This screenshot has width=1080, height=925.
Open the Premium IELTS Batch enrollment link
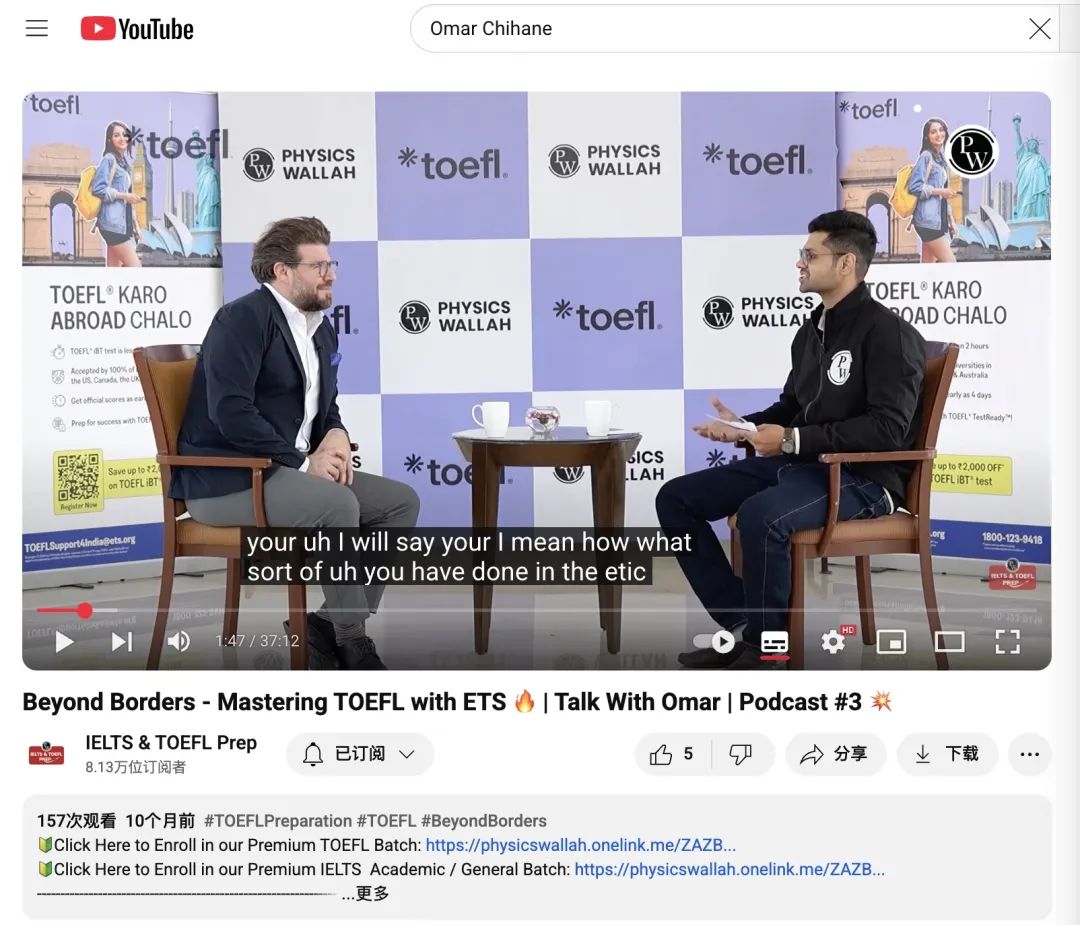coord(729,869)
